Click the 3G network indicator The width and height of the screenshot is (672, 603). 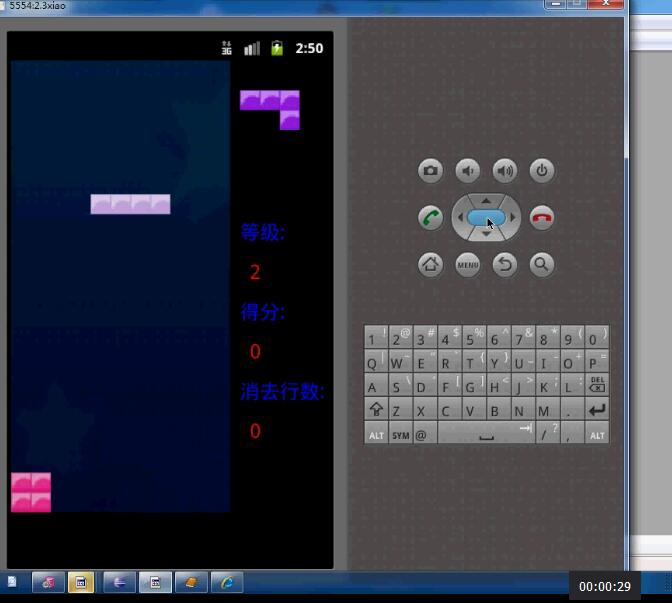(226, 48)
